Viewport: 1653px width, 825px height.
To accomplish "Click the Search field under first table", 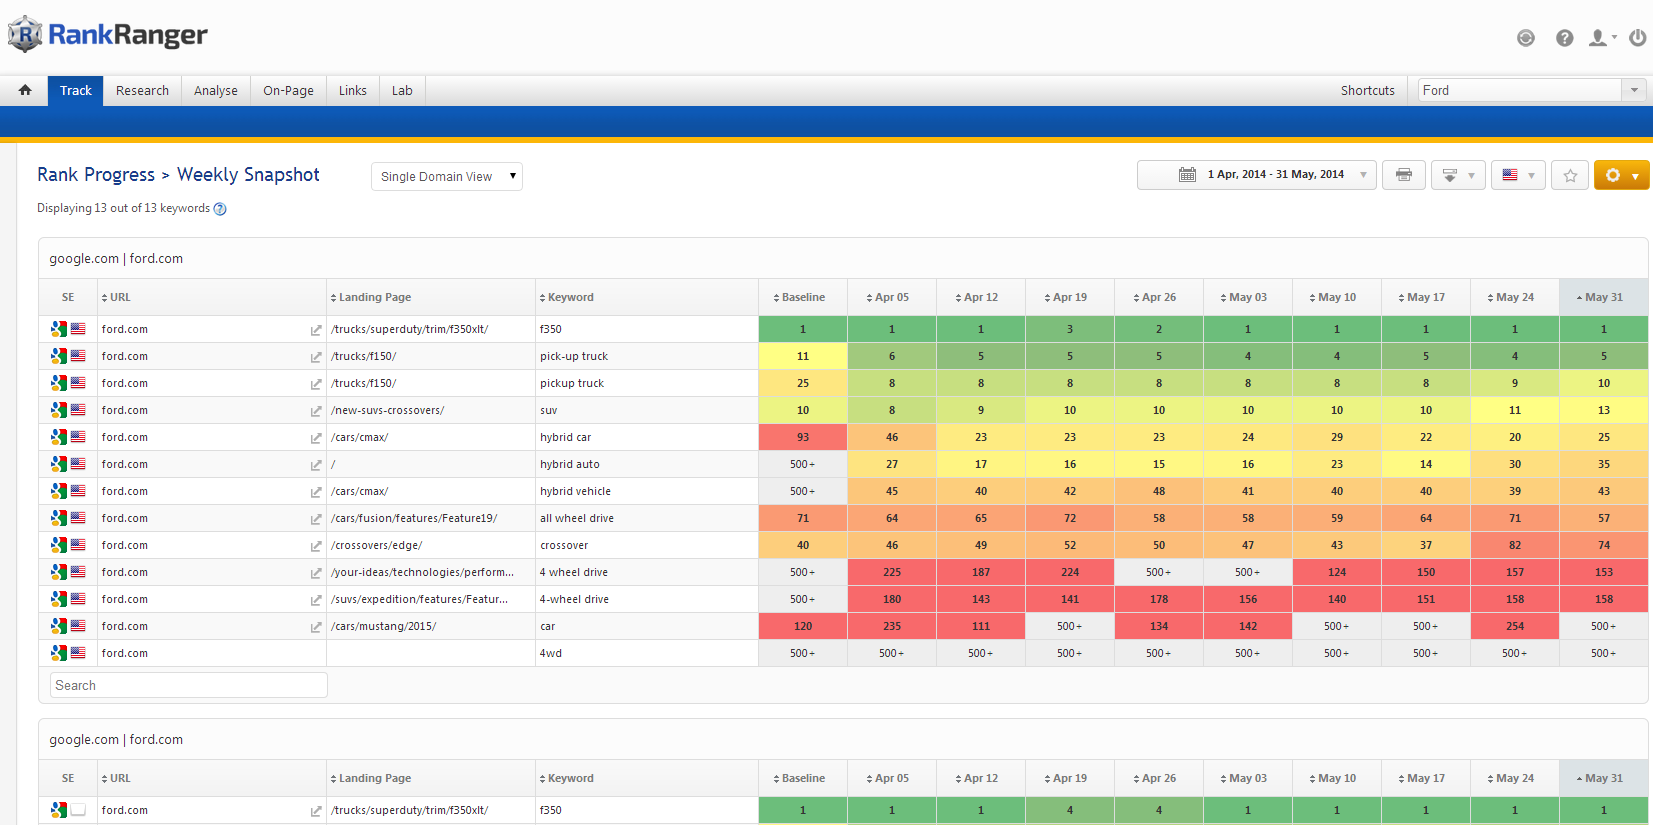I will tap(188, 685).
